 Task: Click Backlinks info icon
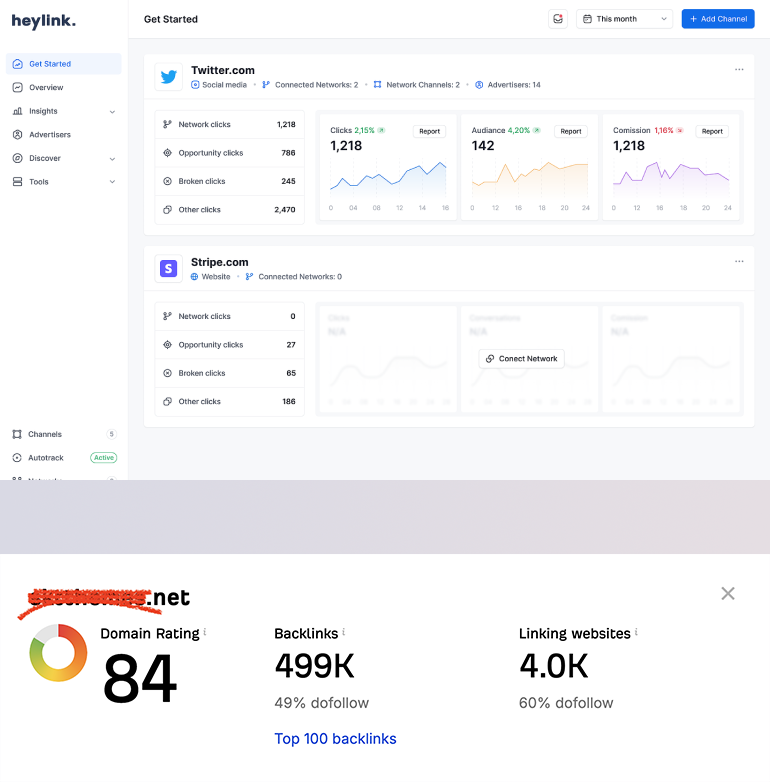344,632
